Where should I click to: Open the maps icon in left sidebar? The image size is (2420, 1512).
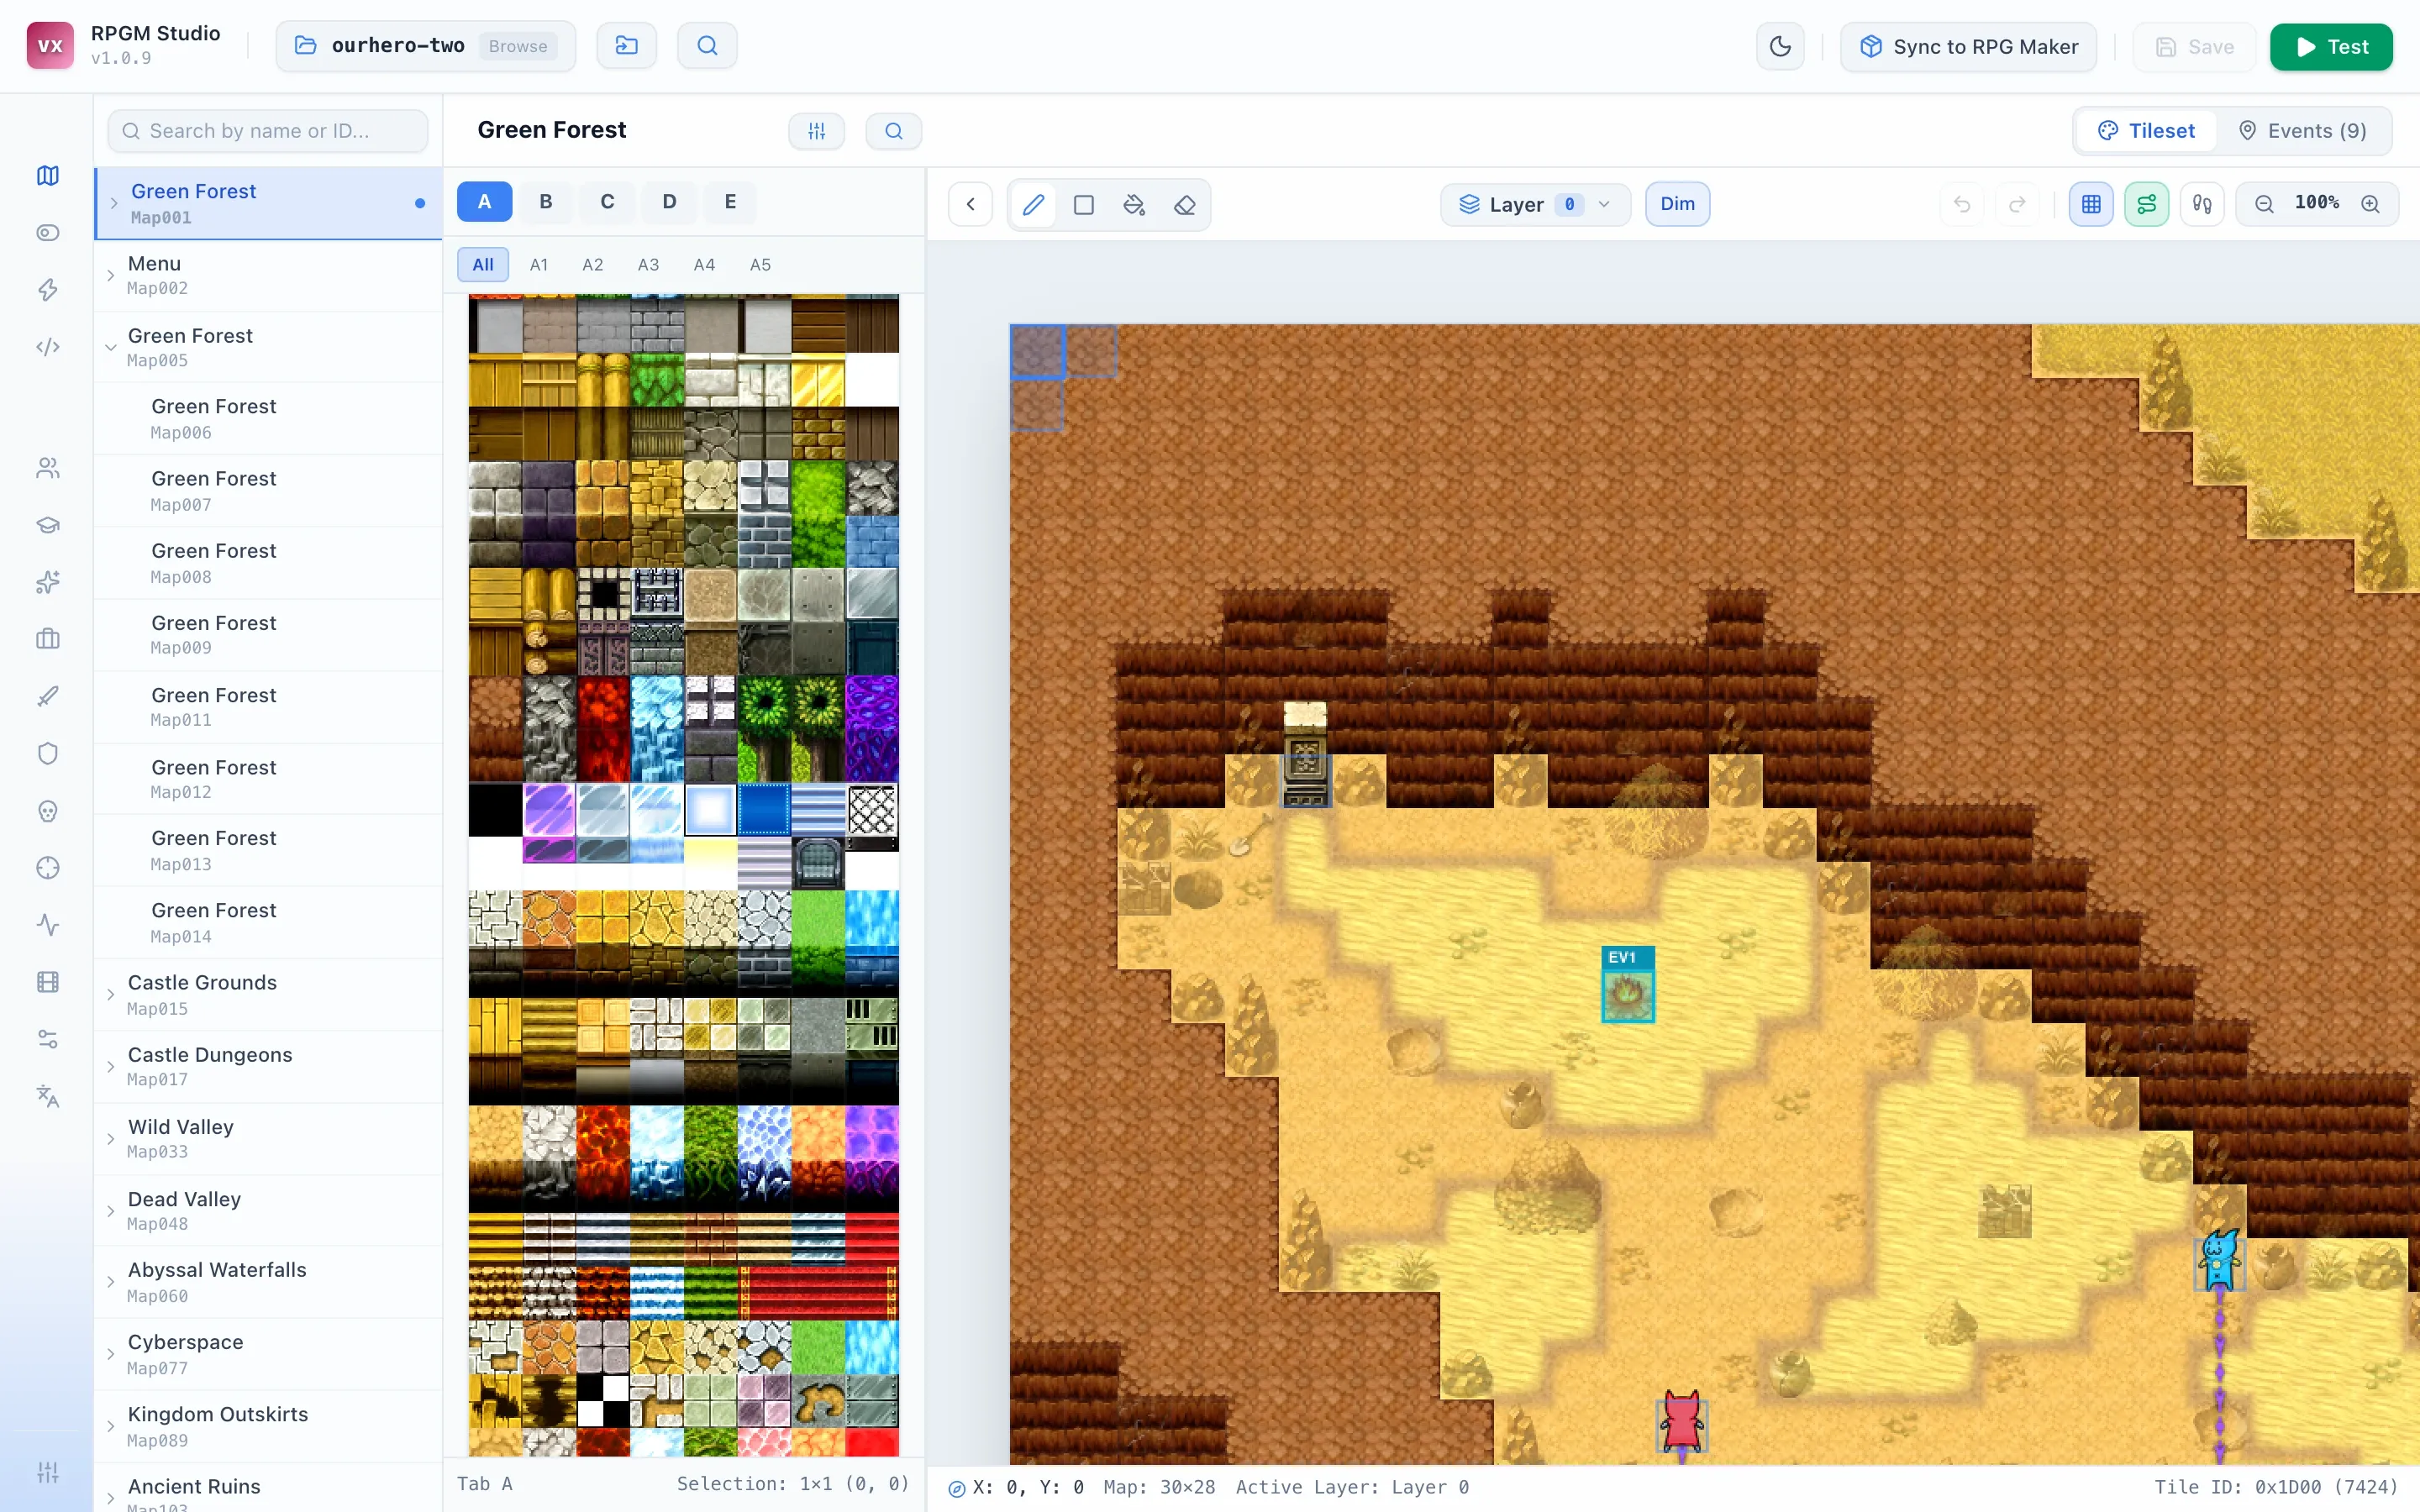(48, 176)
